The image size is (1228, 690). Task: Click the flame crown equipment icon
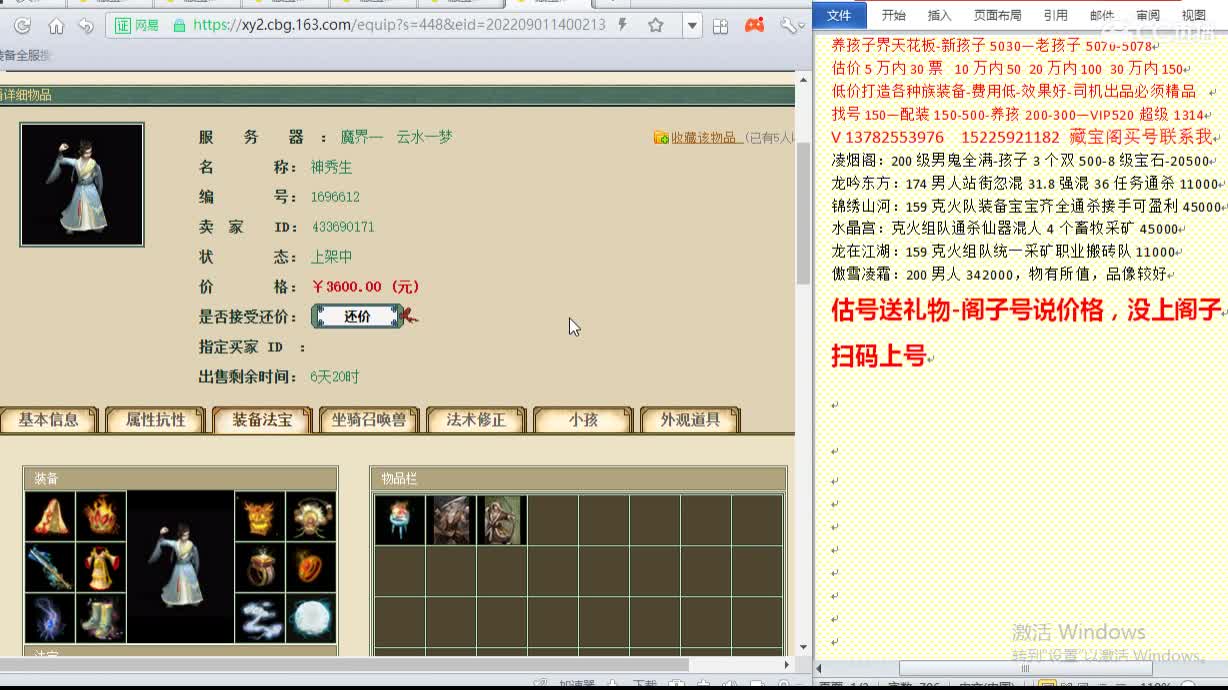point(101,516)
